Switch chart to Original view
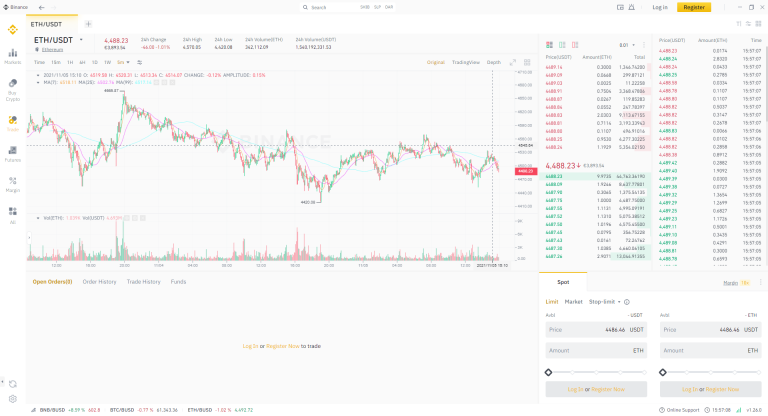This screenshot has height=416, width=768. click(435, 62)
